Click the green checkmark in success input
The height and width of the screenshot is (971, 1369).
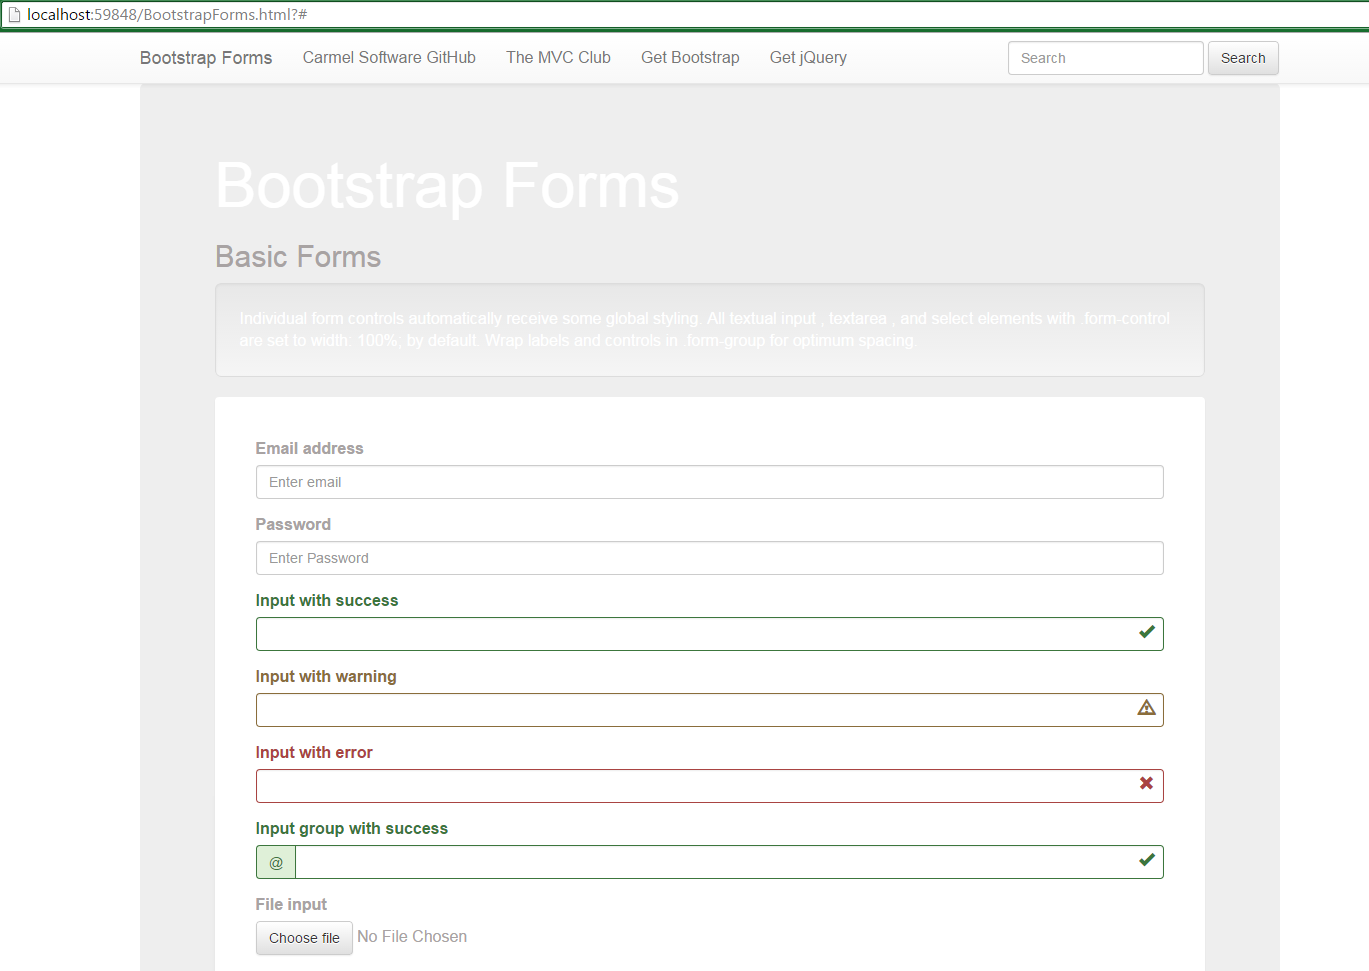(x=1146, y=633)
